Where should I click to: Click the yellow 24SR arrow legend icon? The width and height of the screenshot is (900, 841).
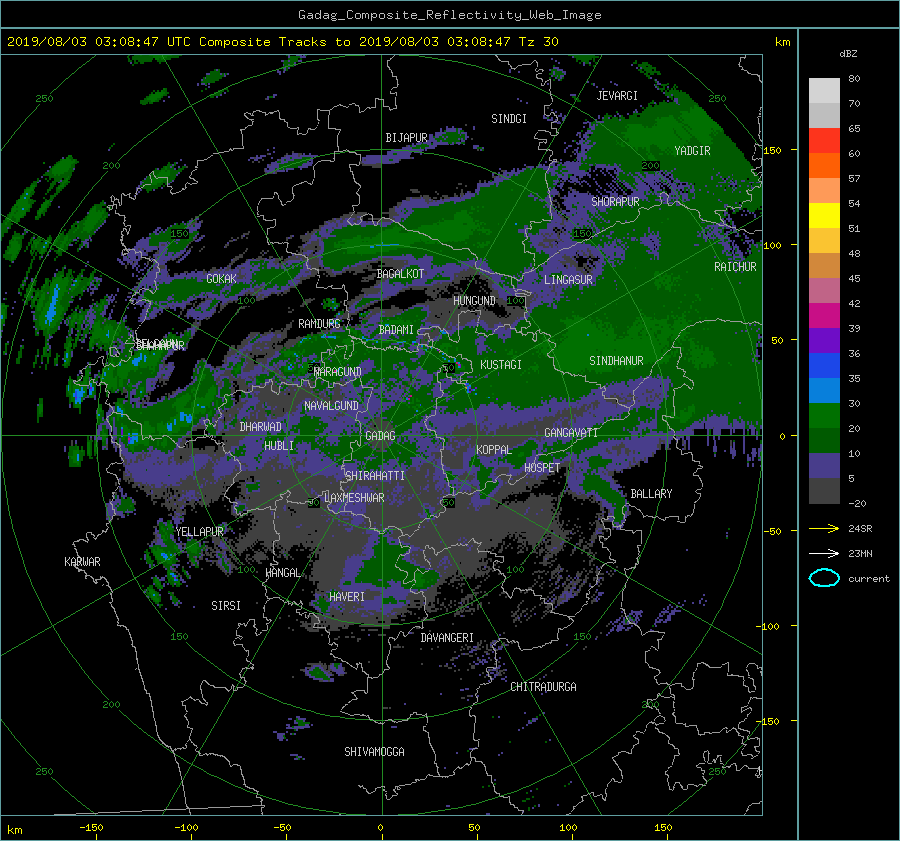point(824,528)
